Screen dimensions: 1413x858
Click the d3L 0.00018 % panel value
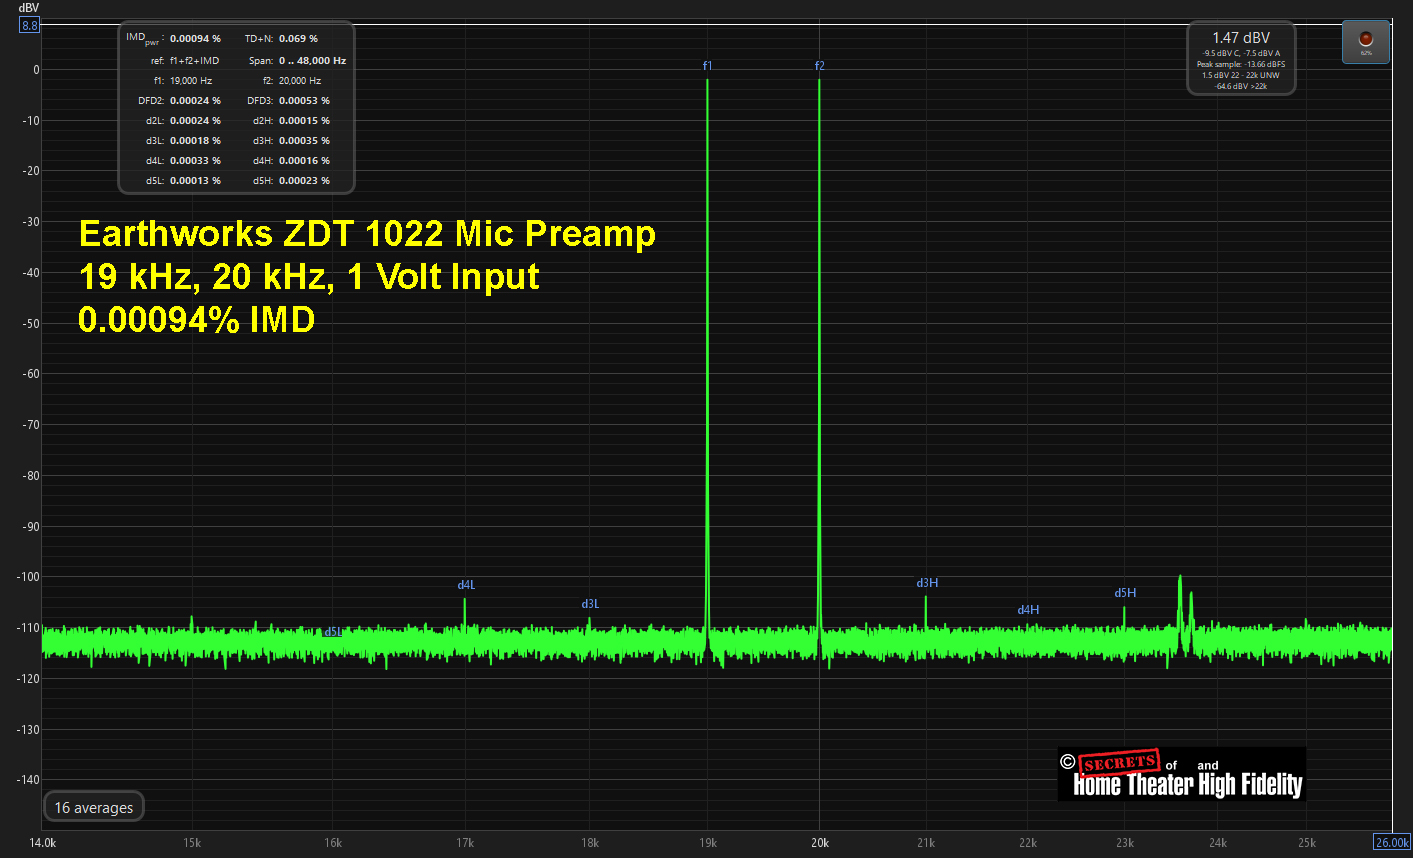point(195,141)
